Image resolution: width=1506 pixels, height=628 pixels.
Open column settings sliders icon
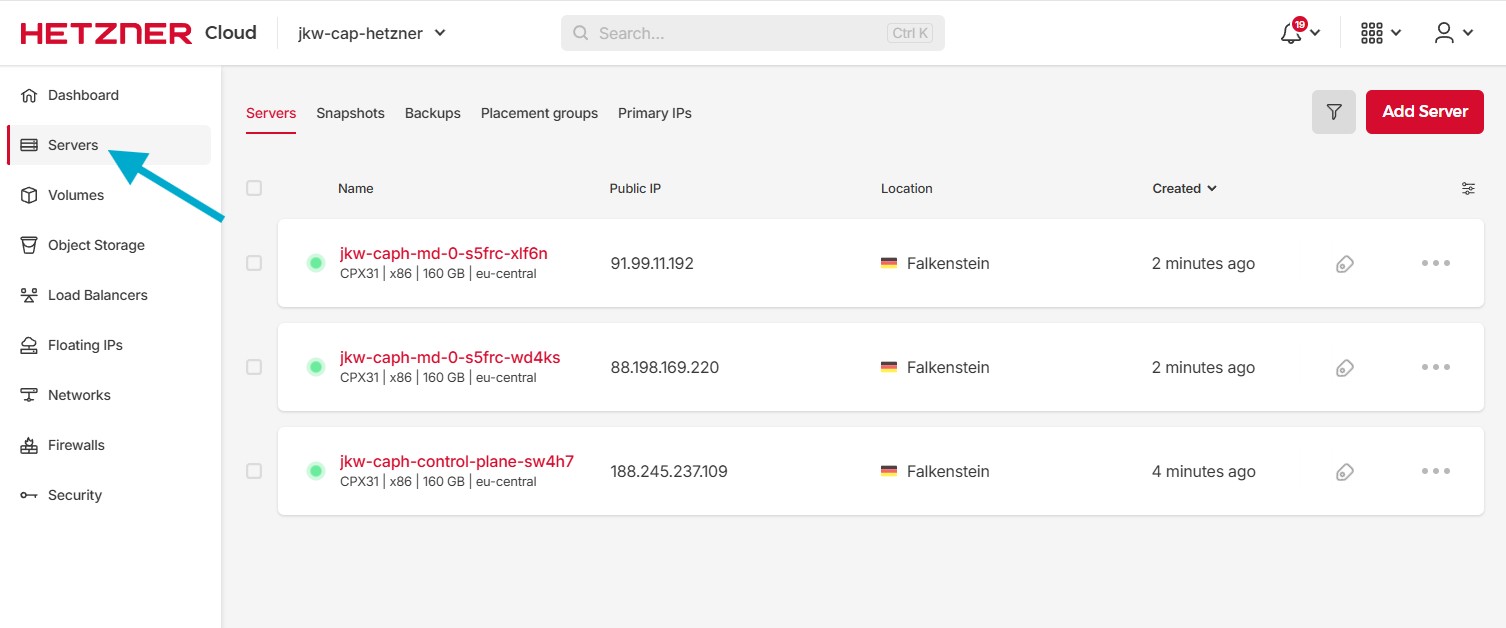[x=1468, y=188]
